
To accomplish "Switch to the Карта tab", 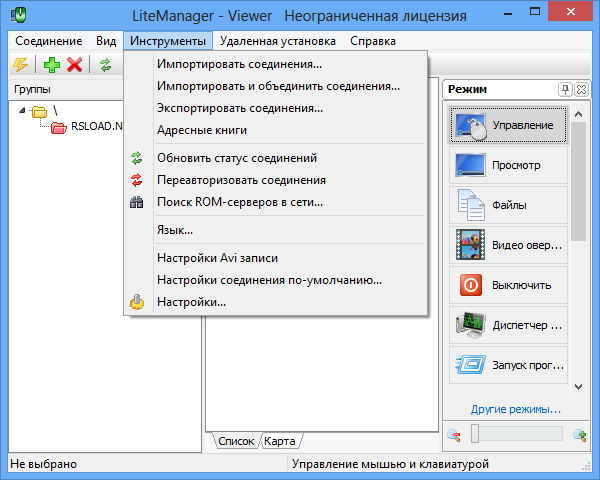I will pos(280,441).
